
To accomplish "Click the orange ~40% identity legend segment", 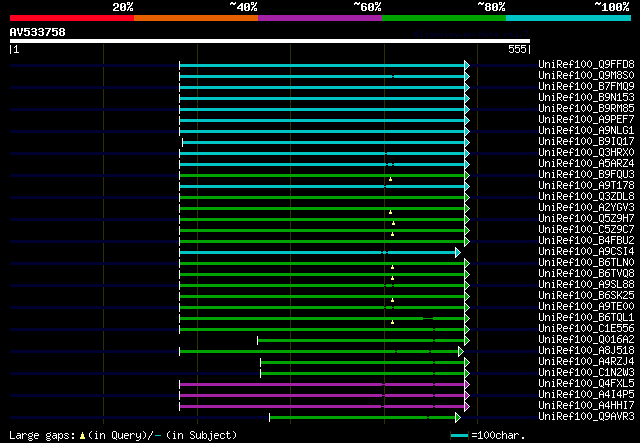I will [x=196, y=18].
